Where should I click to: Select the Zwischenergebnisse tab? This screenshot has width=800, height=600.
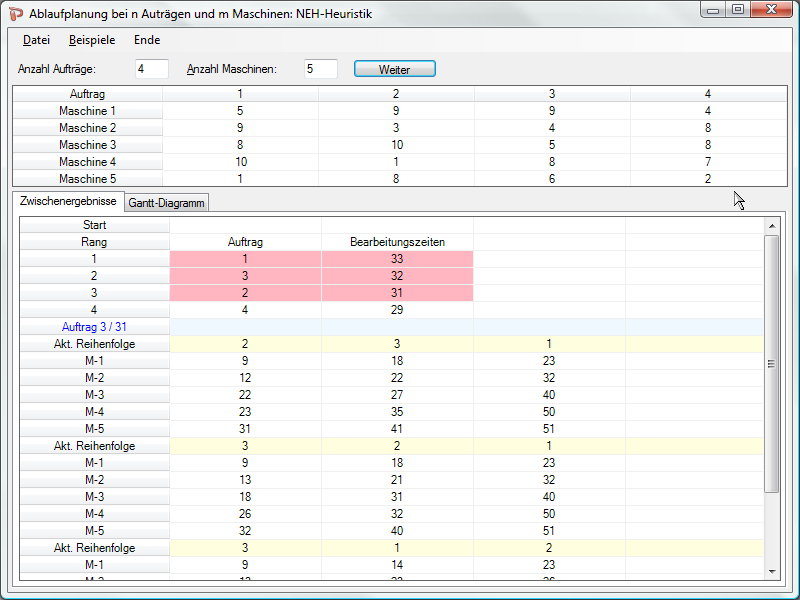tap(68, 202)
